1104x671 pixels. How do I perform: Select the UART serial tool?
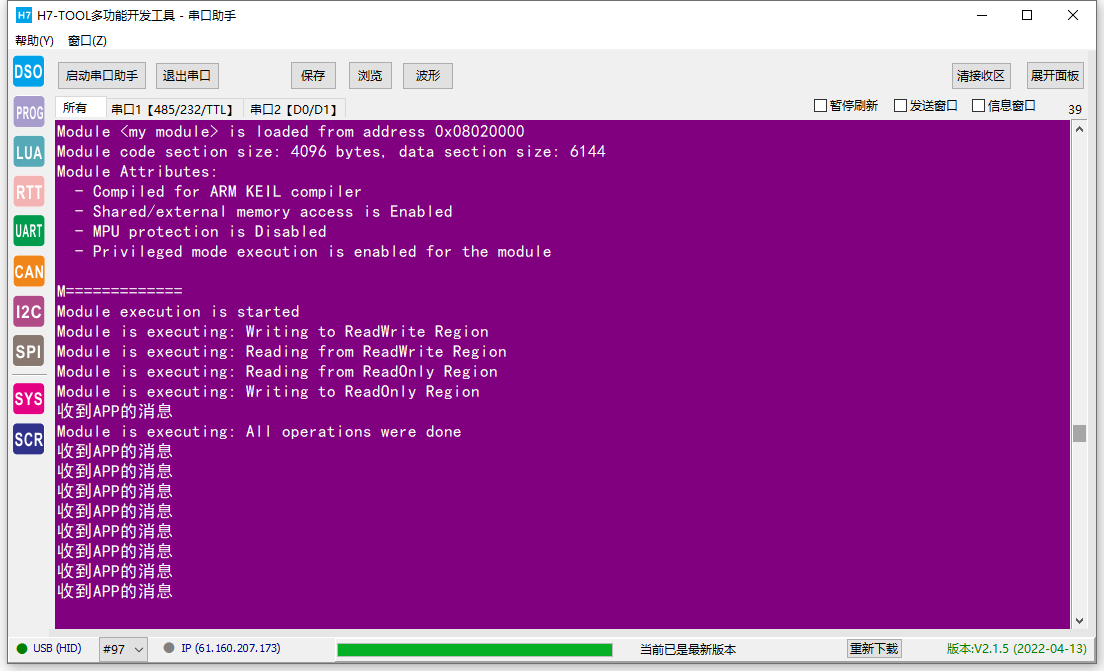pyautogui.click(x=29, y=231)
